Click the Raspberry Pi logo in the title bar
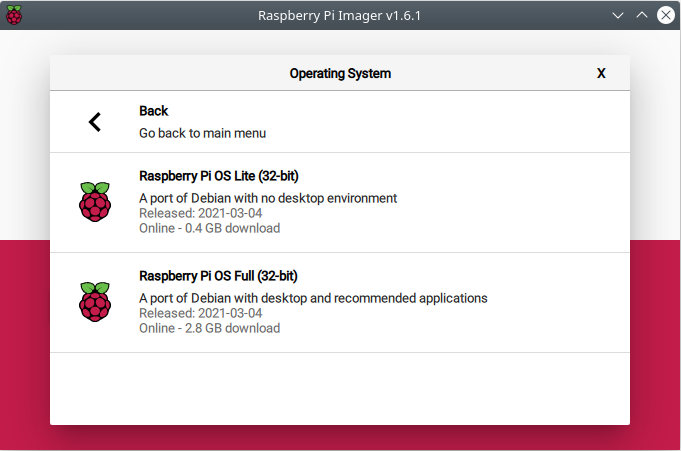This screenshot has width=681, height=451. 14,15
